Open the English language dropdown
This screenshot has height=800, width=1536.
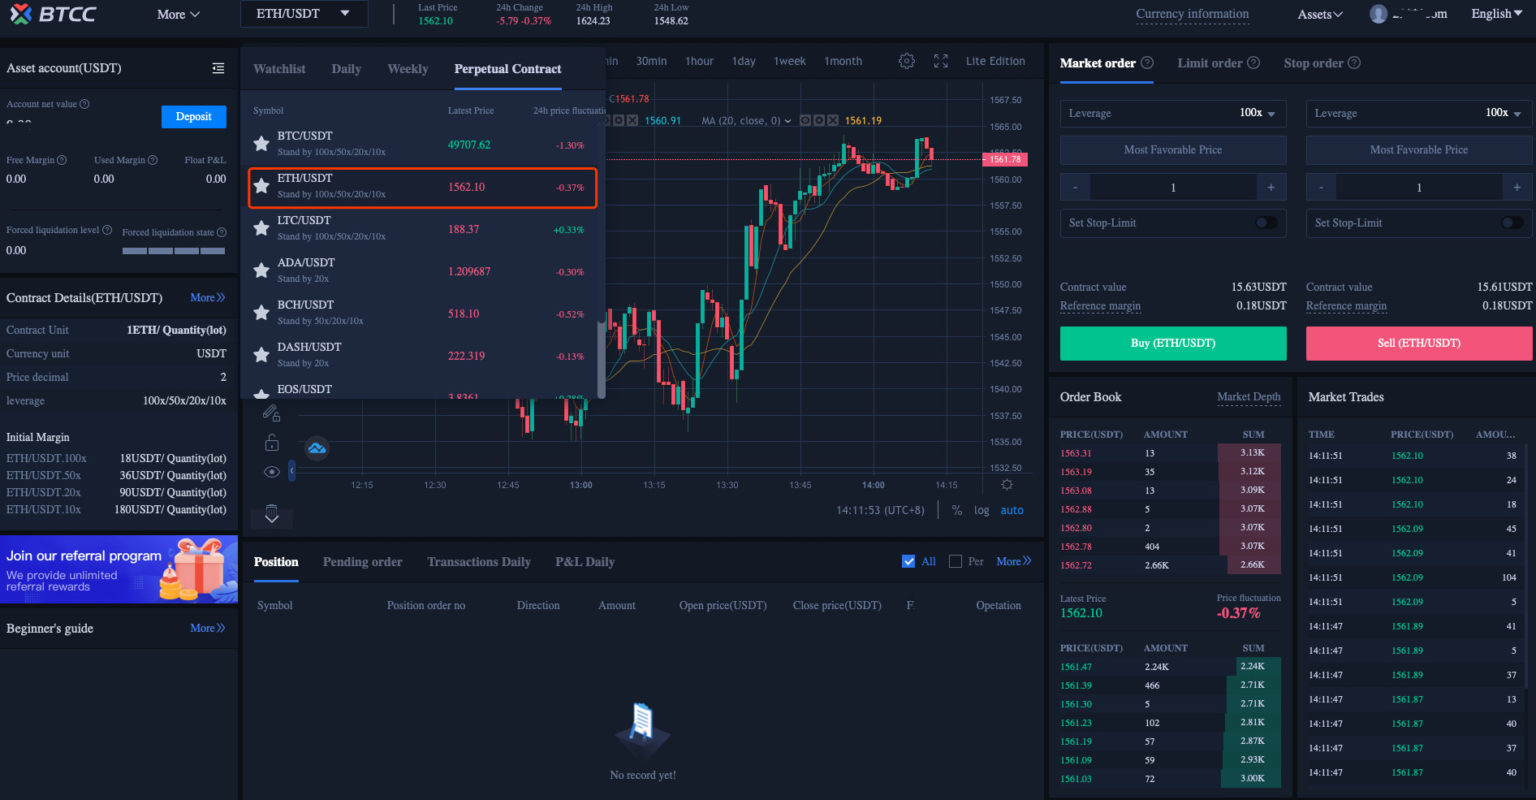[1496, 13]
